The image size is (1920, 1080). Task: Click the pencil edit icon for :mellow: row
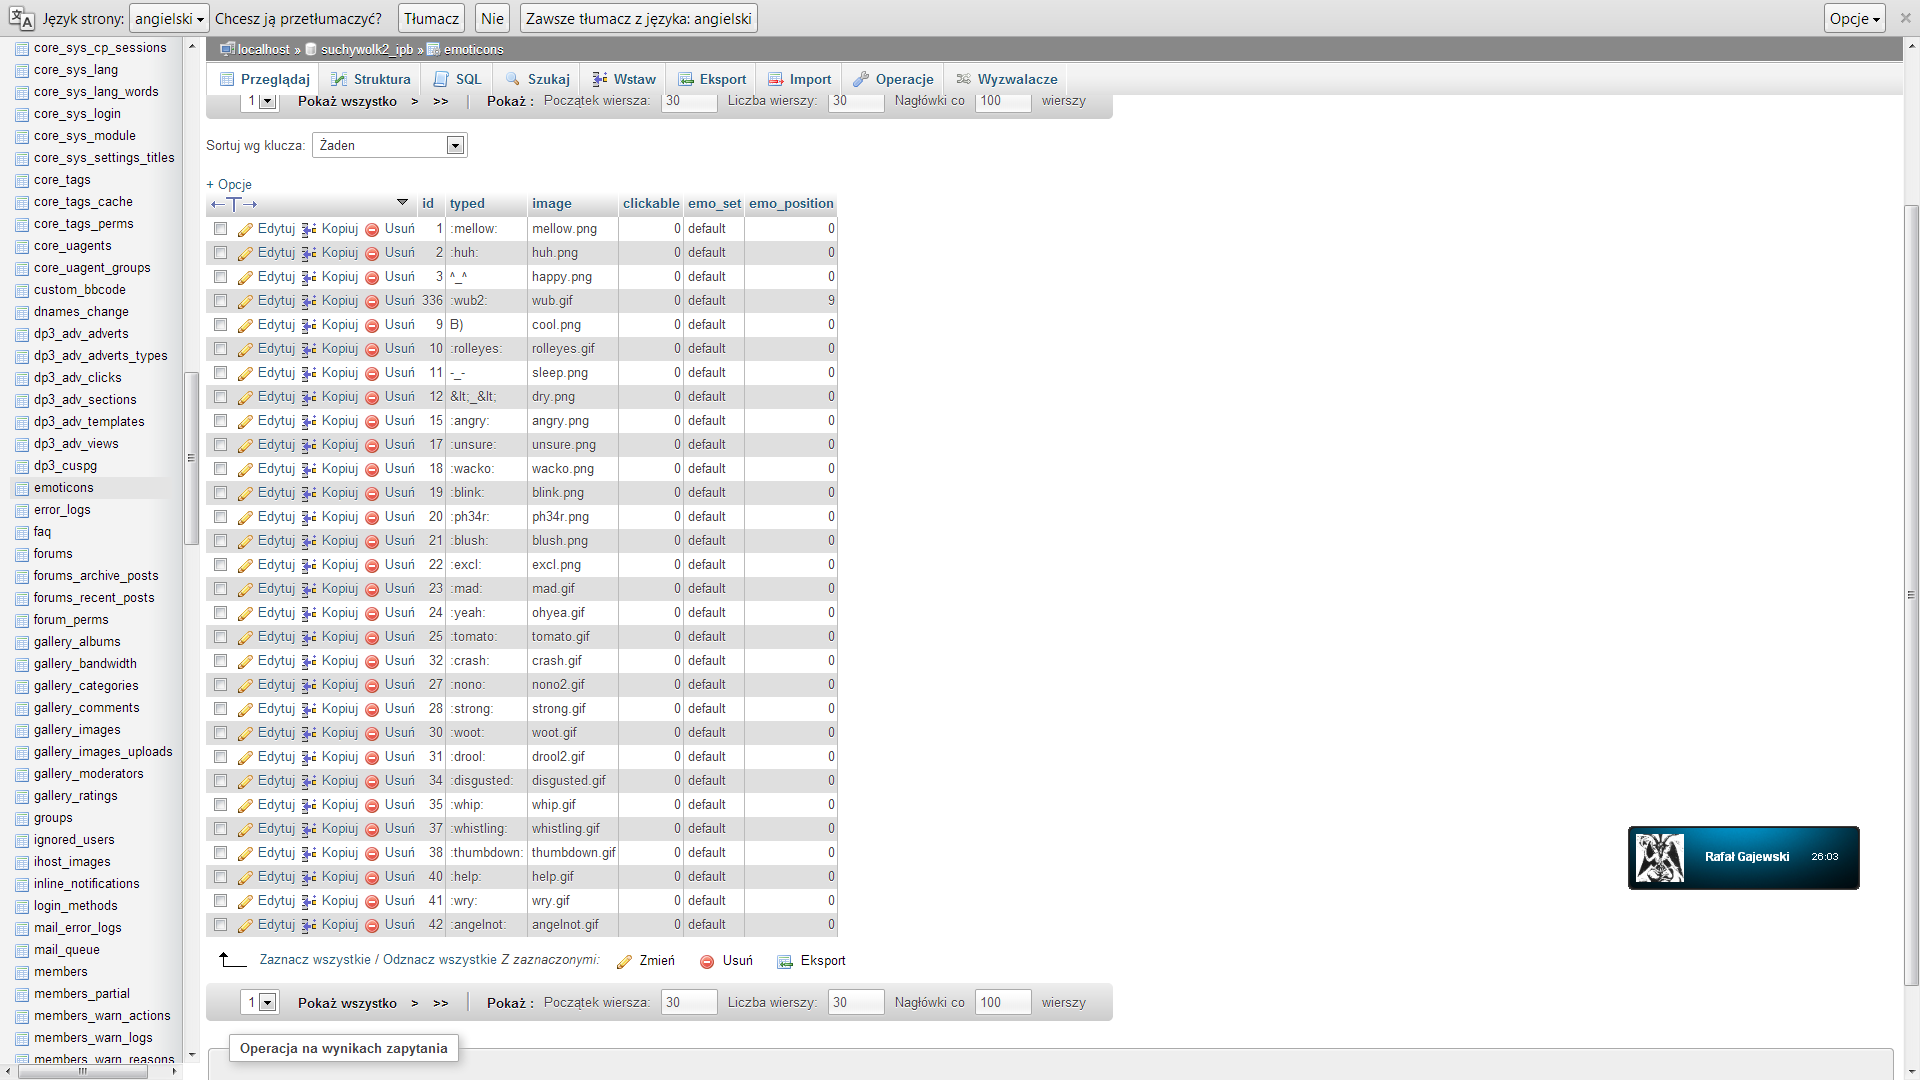[x=245, y=229]
